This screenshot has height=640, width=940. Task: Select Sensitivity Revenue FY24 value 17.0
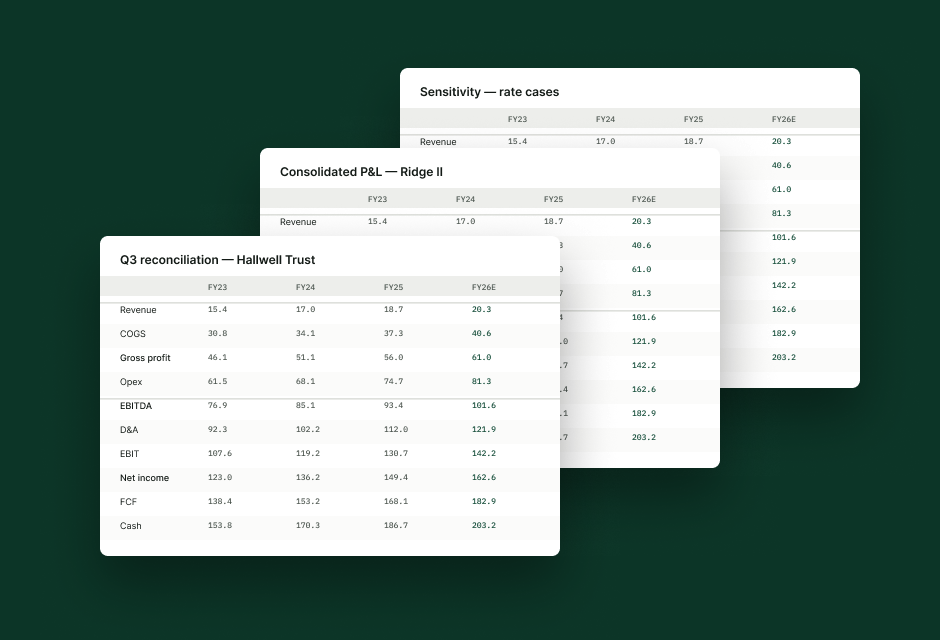(605, 141)
